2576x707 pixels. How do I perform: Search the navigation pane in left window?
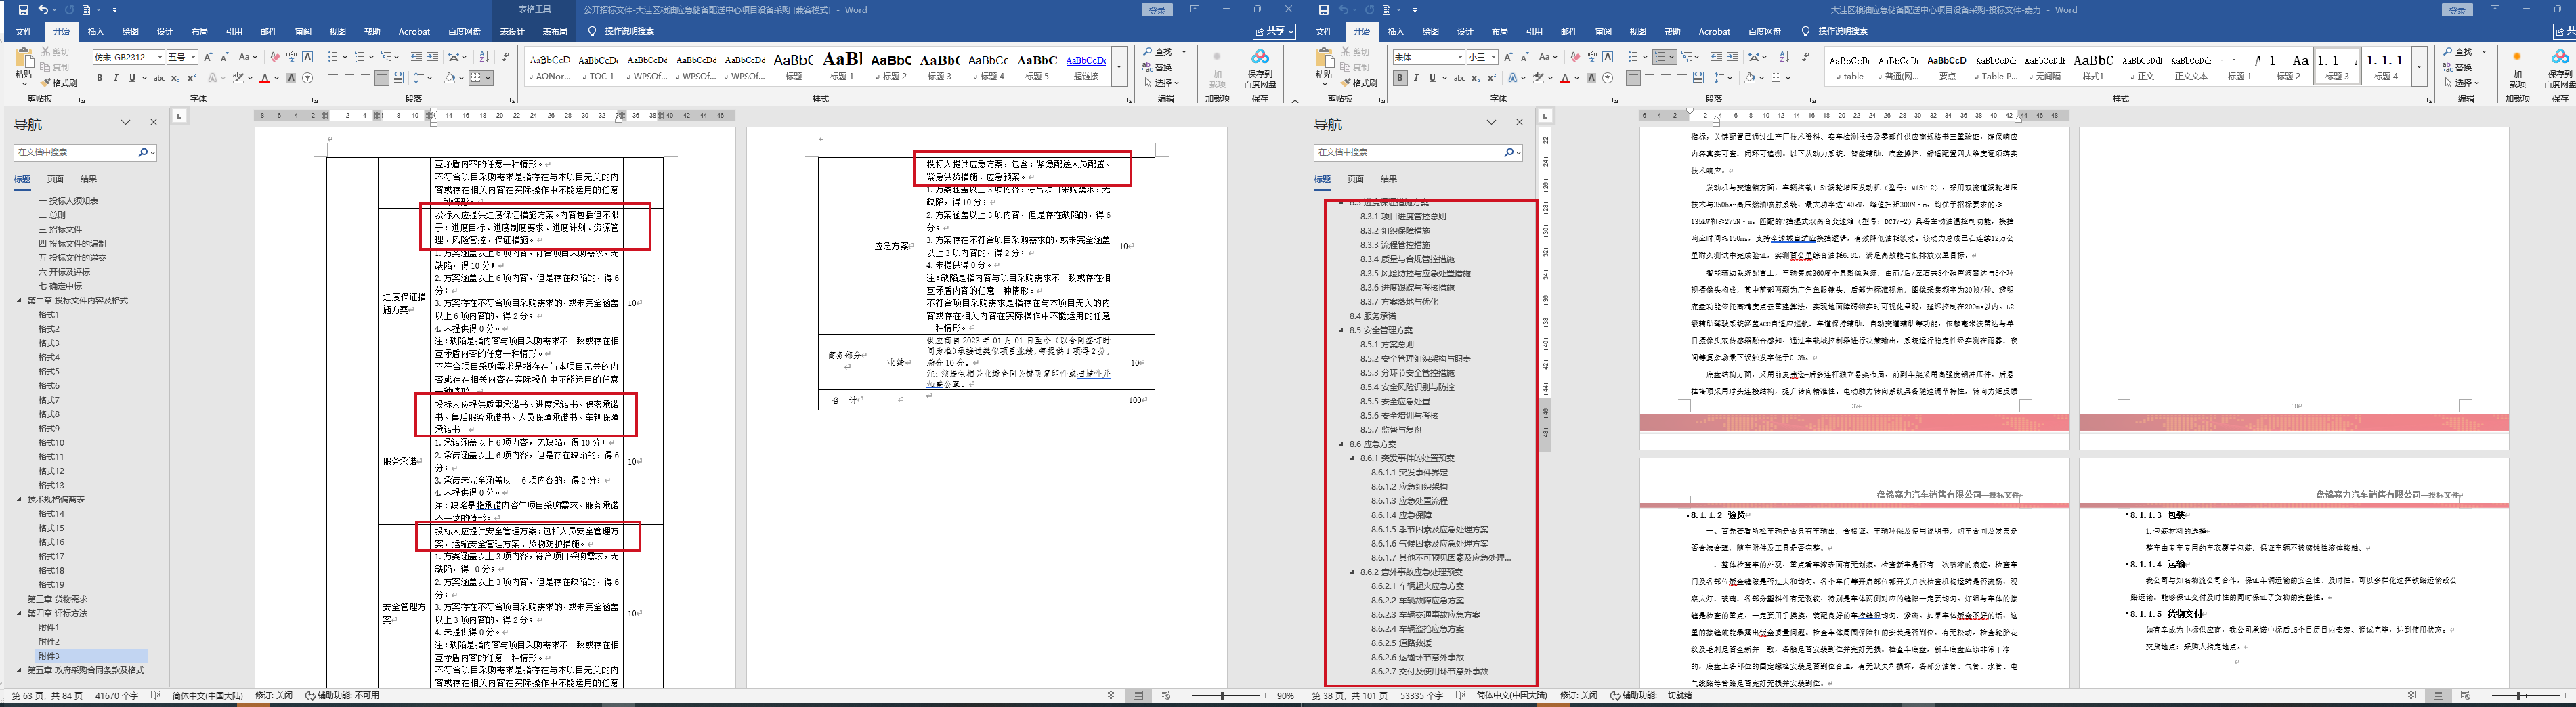pyautogui.click(x=144, y=153)
